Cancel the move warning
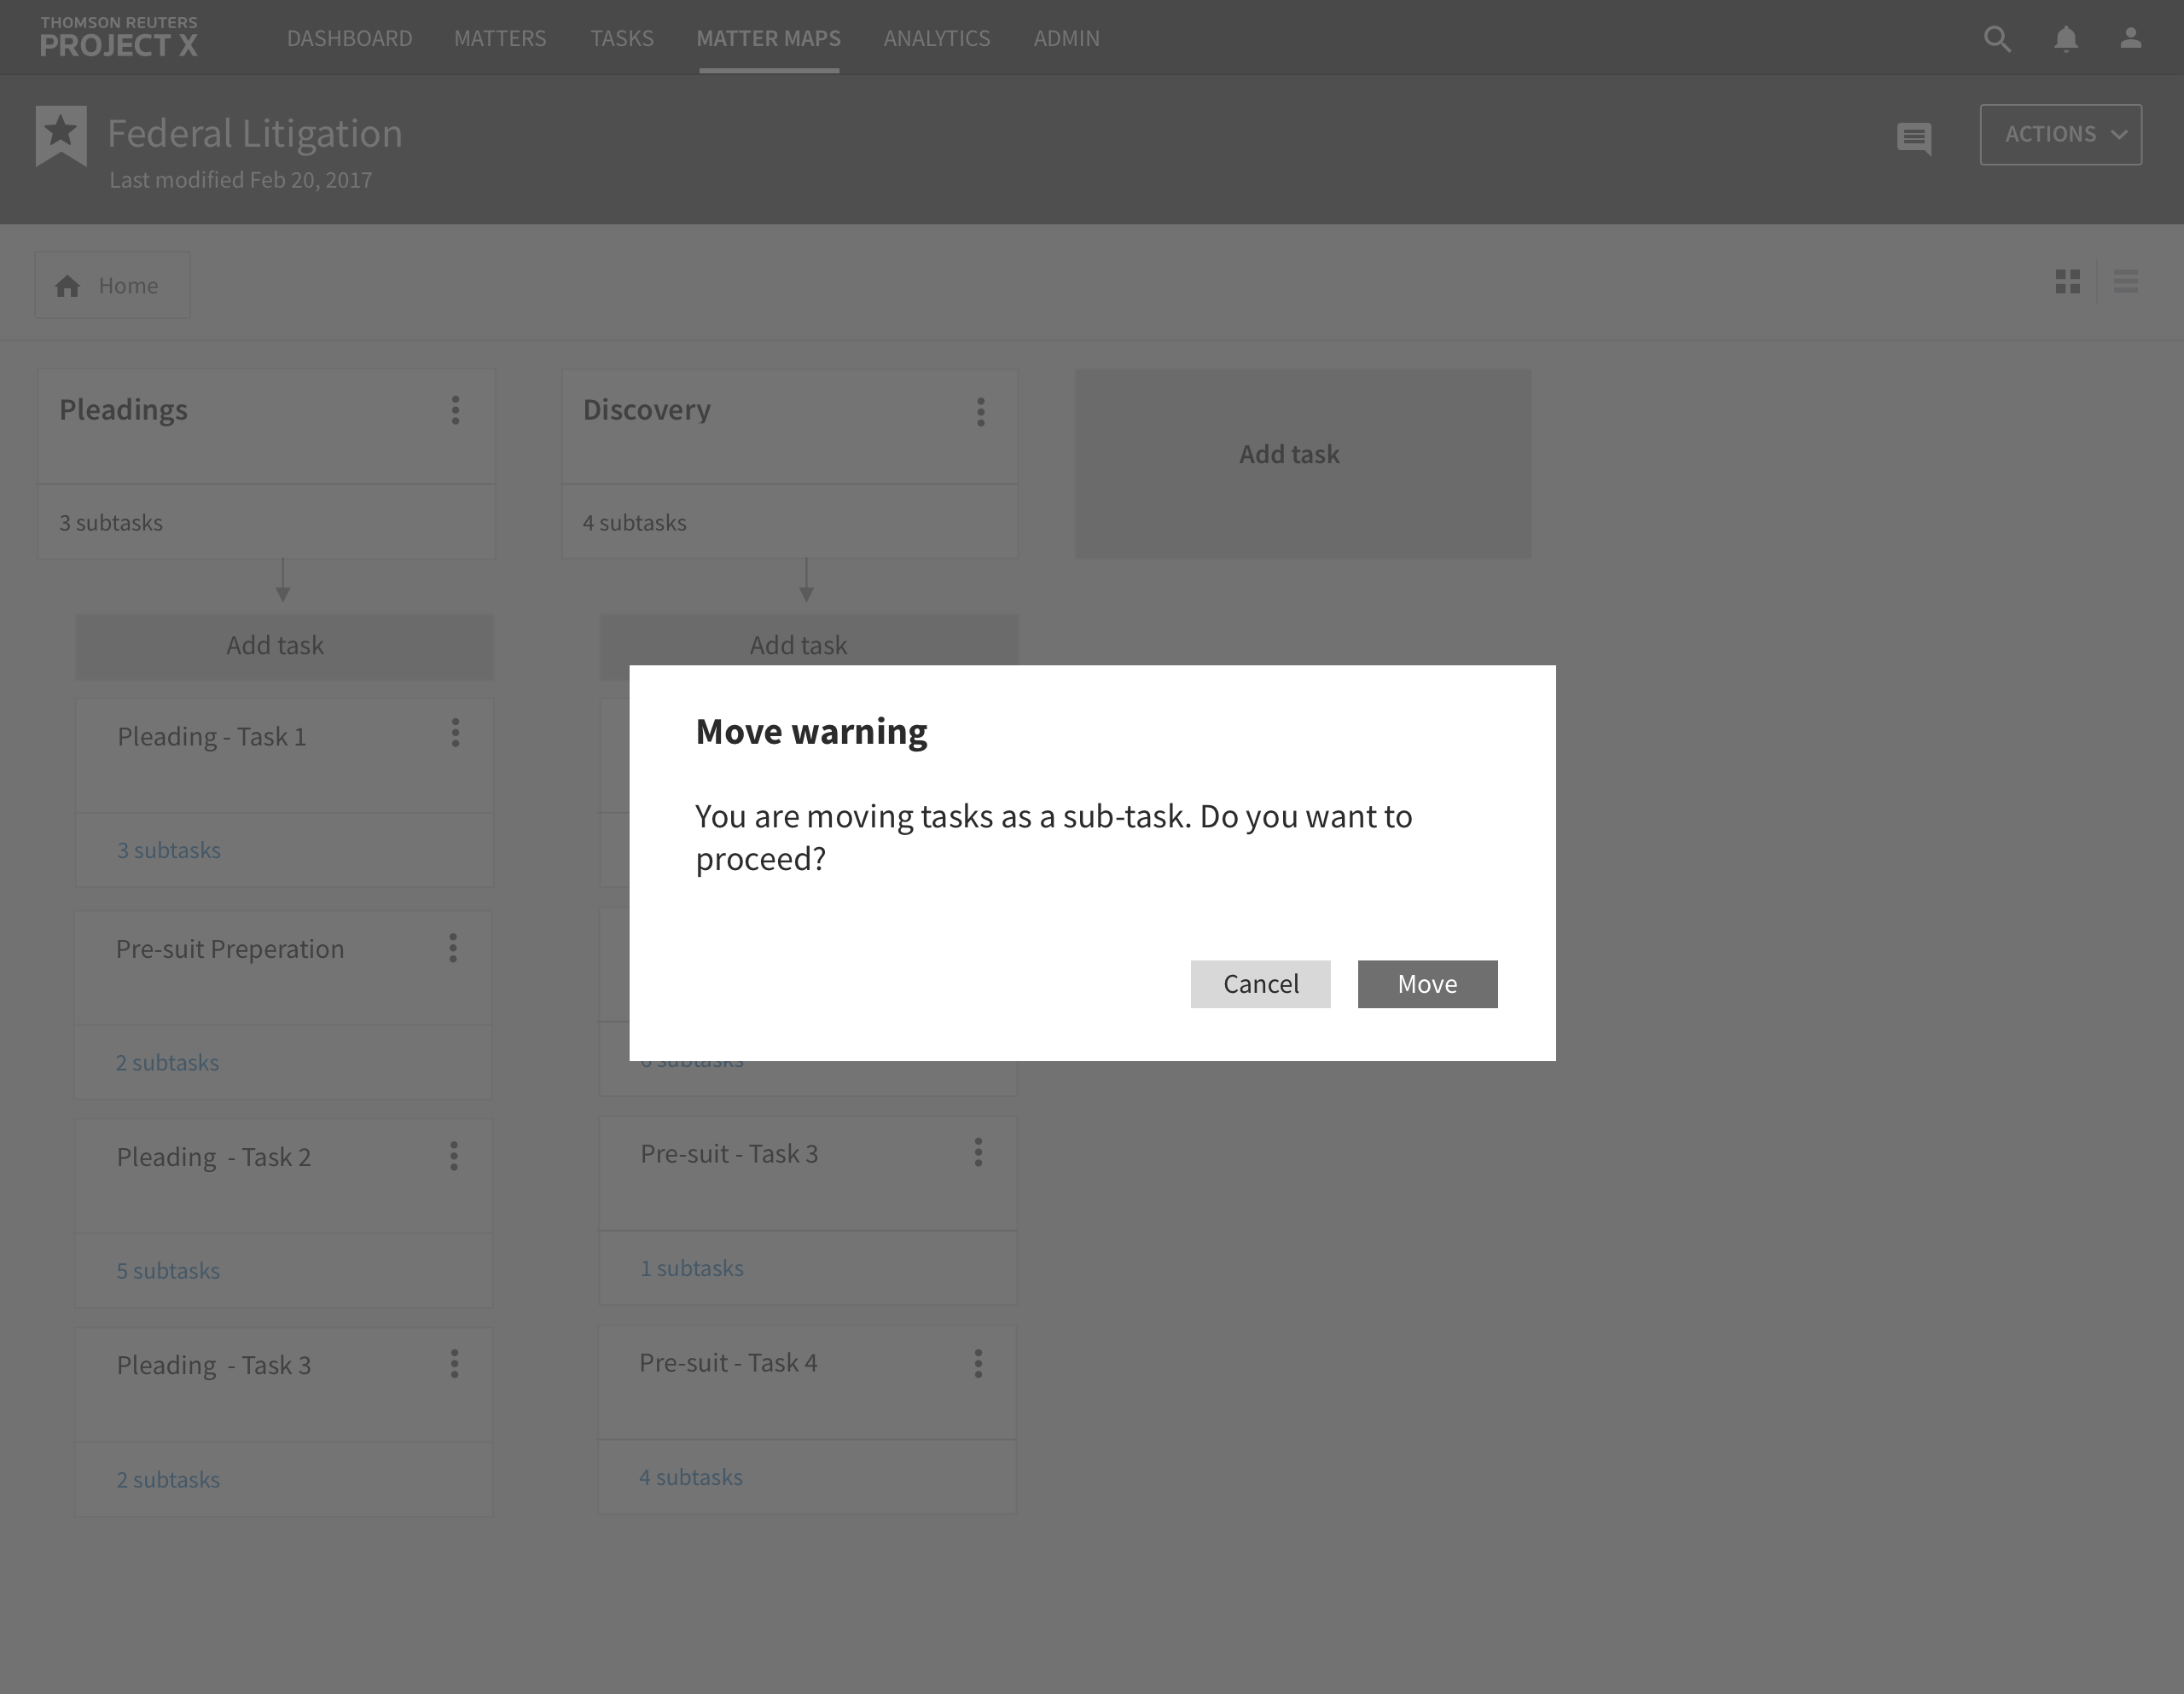The image size is (2184, 1694). (1260, 984)
